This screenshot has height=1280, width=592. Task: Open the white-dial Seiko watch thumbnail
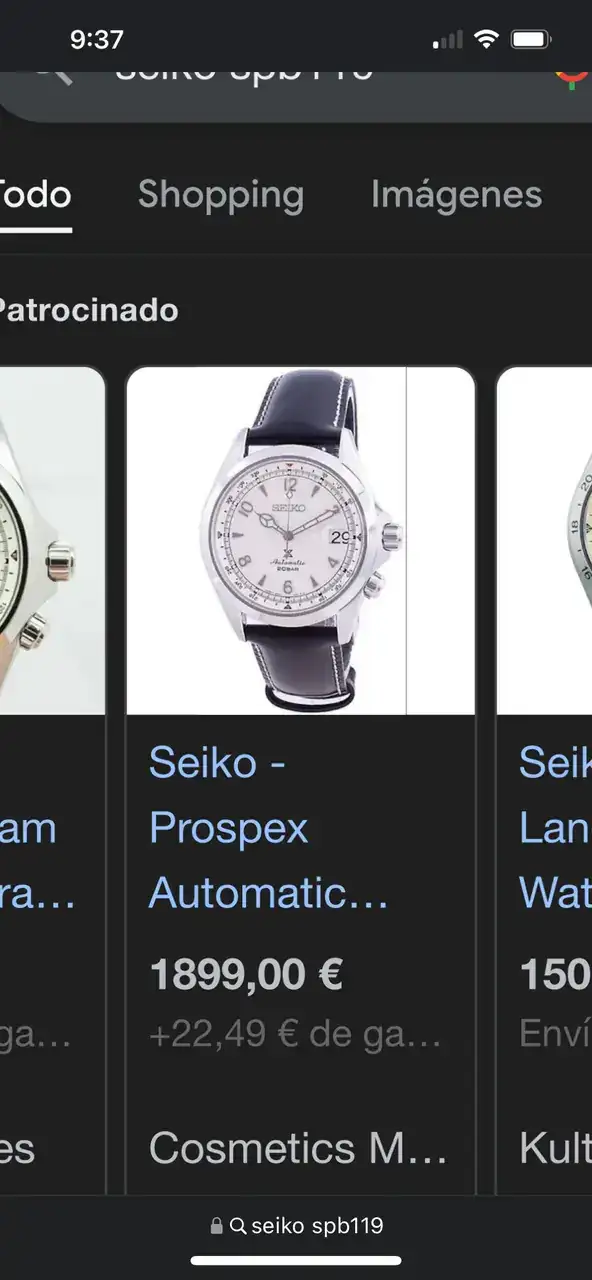point(300,541)
